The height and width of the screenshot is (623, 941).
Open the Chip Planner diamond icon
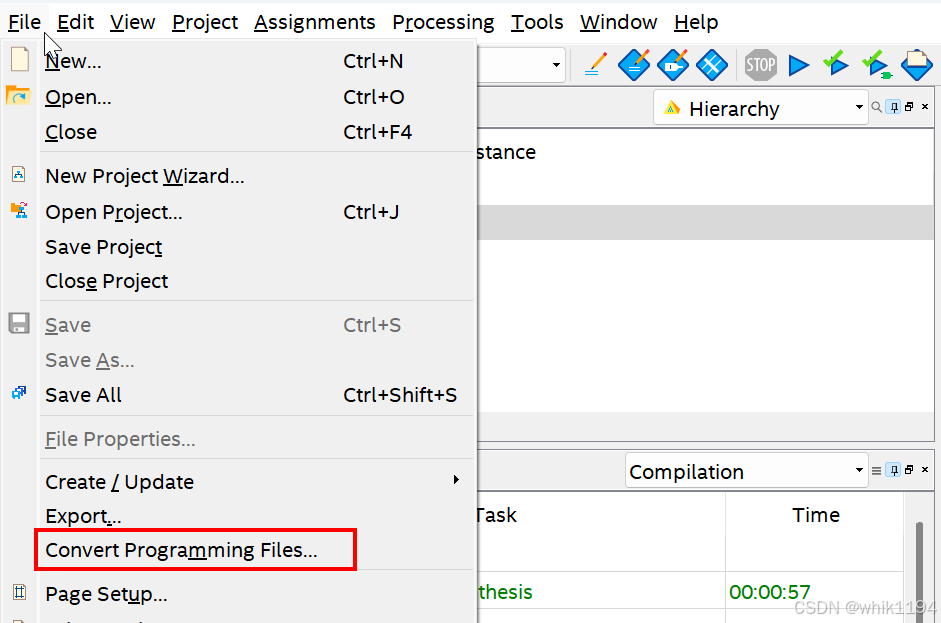(x=712, y=65)
